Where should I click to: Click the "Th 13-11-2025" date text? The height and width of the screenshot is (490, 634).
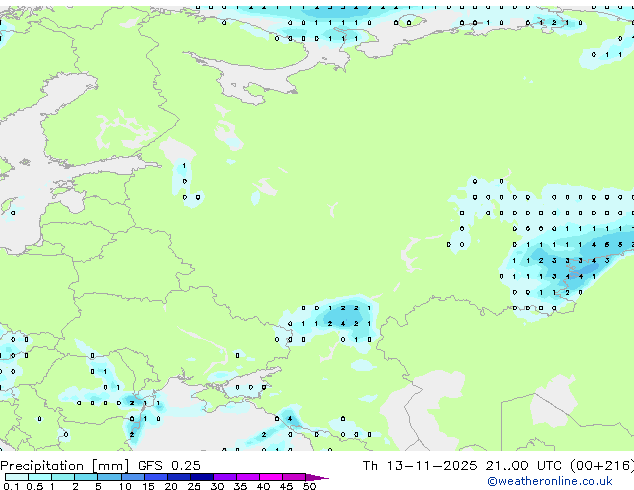click(x=420, y=466)
